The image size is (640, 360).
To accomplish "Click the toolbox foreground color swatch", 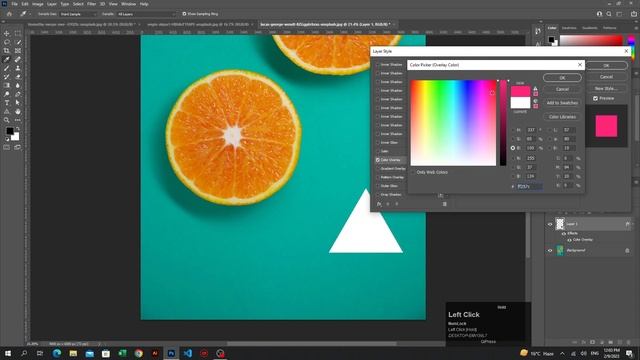I will click(9, 131).
